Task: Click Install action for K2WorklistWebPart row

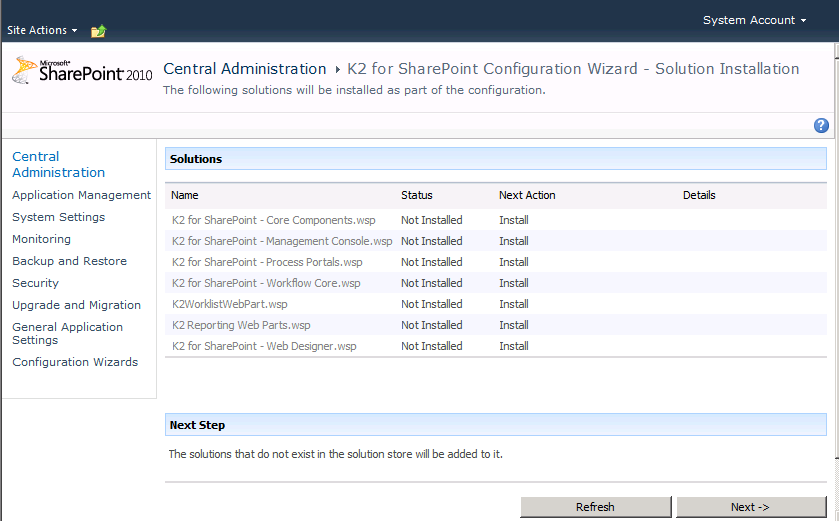Action: coord(514,304)
